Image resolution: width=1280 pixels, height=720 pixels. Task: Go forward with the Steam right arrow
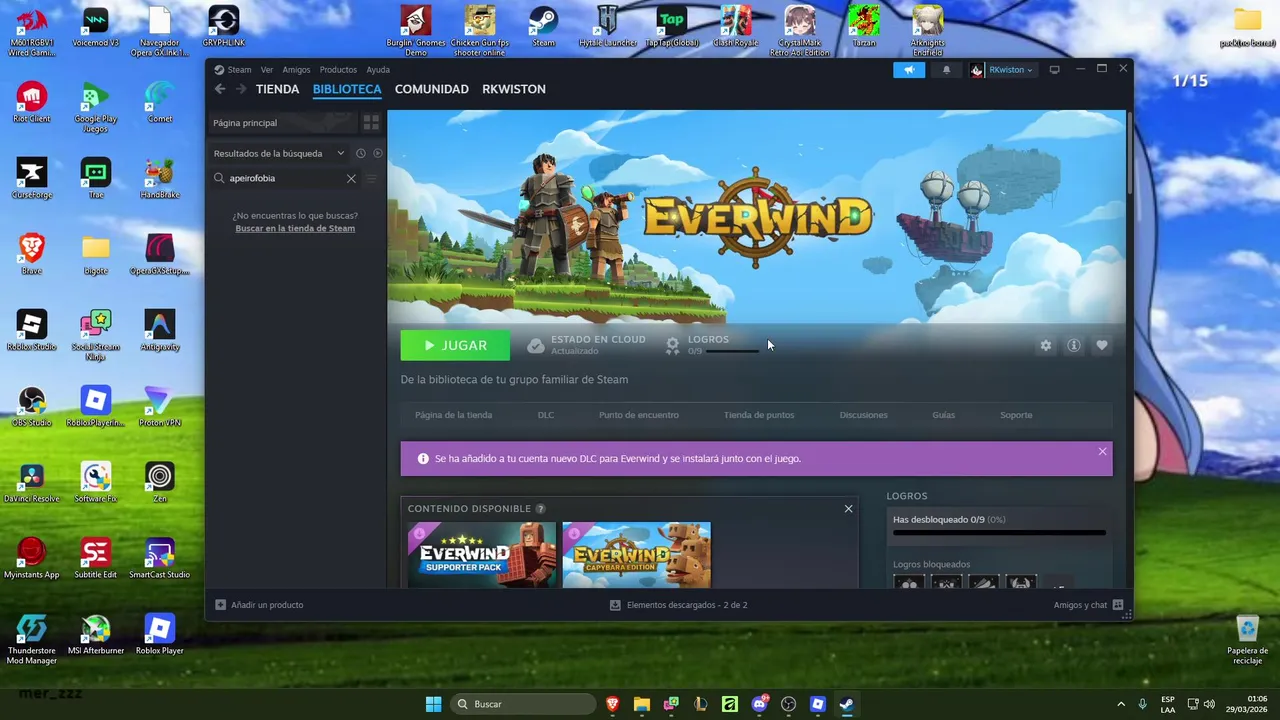point(240,89)
